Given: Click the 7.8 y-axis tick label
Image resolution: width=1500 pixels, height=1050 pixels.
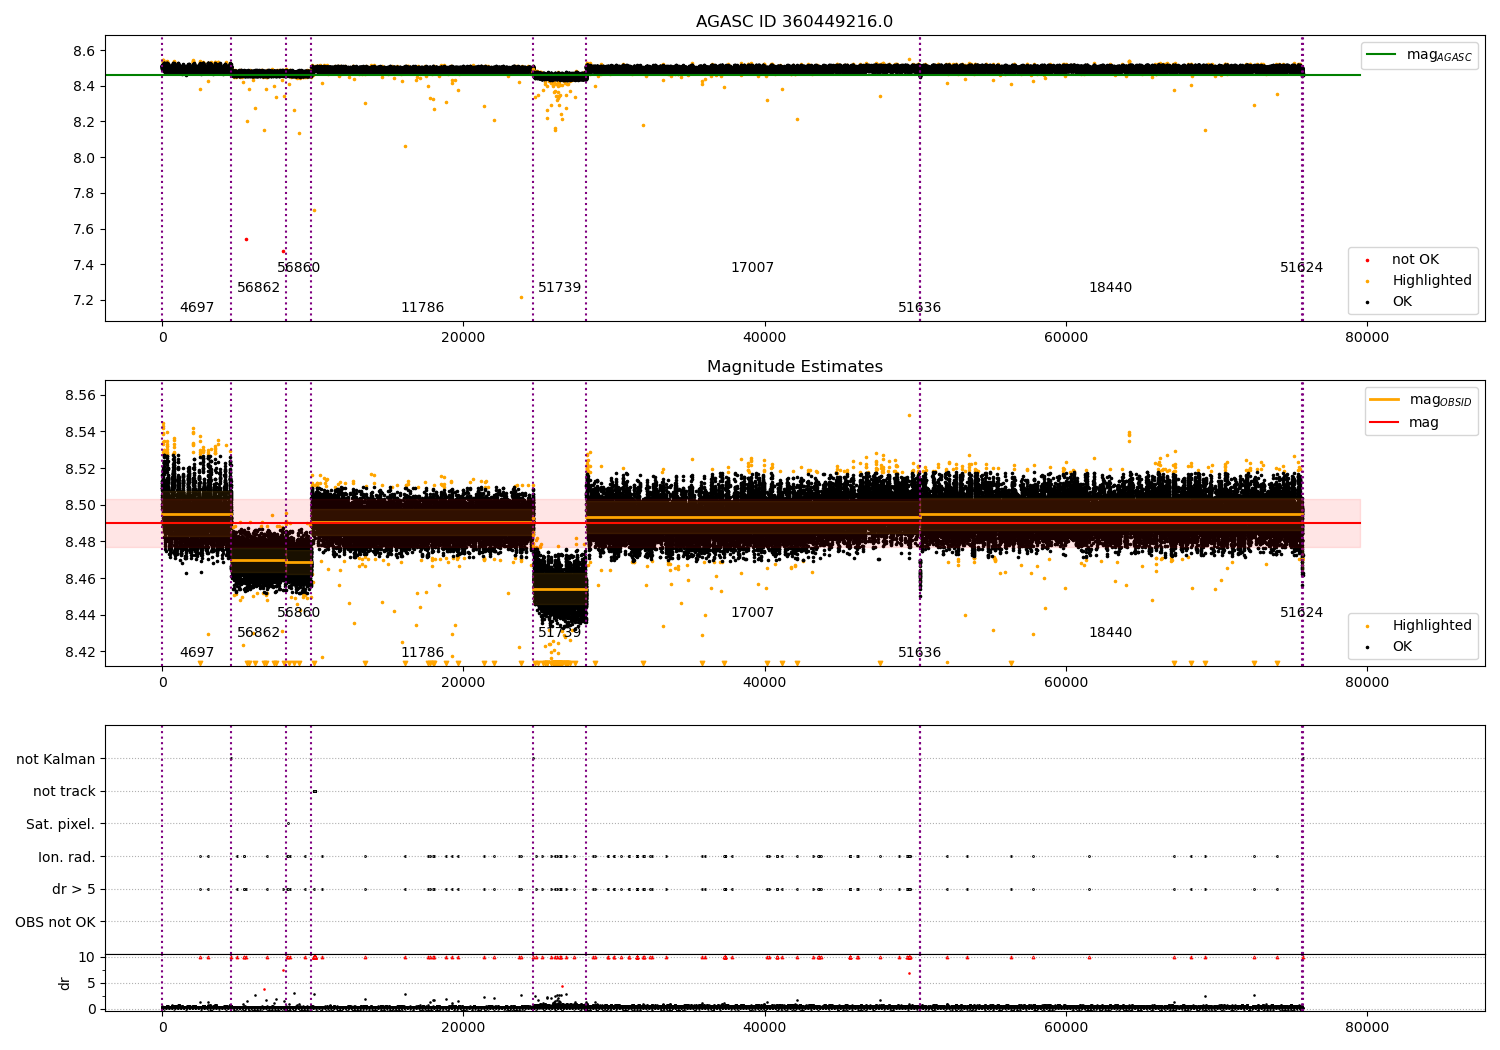Looking at the screenshot, I should 85,194.
